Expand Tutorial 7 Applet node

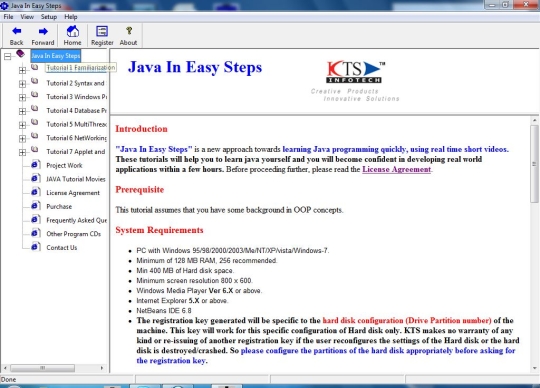(22, 152)
